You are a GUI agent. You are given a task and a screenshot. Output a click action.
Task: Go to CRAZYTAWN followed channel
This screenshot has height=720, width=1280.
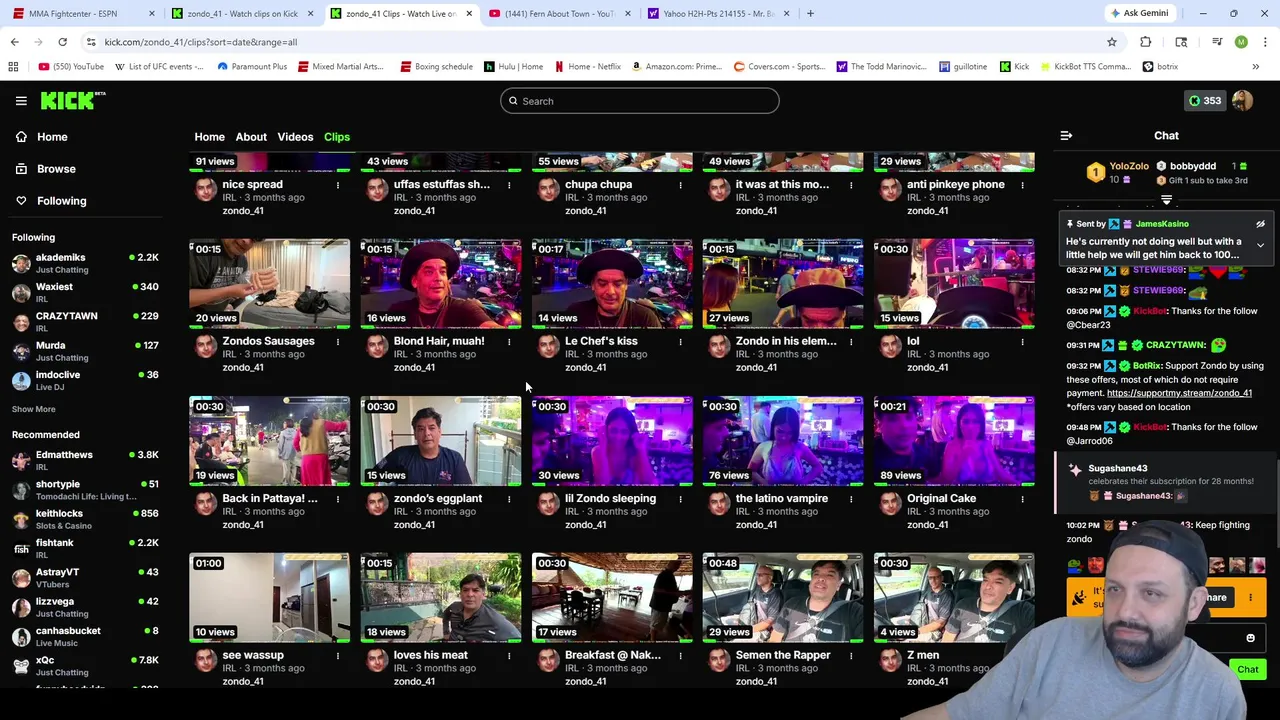84,321
